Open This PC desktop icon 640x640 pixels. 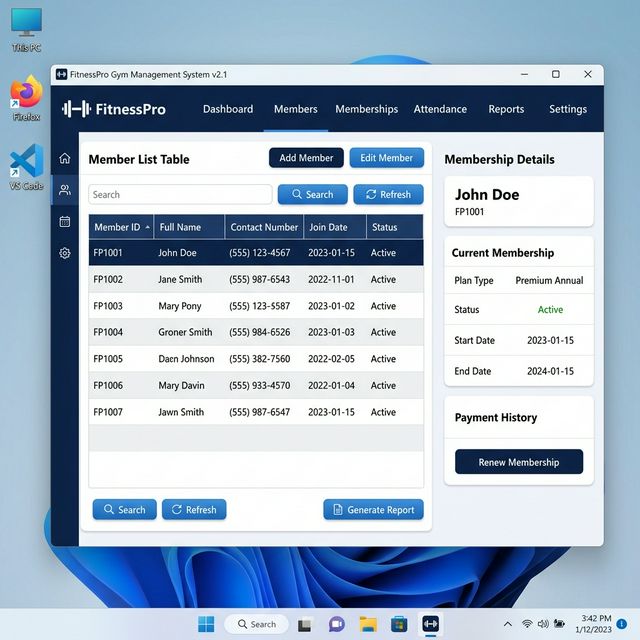coord(26,30)
